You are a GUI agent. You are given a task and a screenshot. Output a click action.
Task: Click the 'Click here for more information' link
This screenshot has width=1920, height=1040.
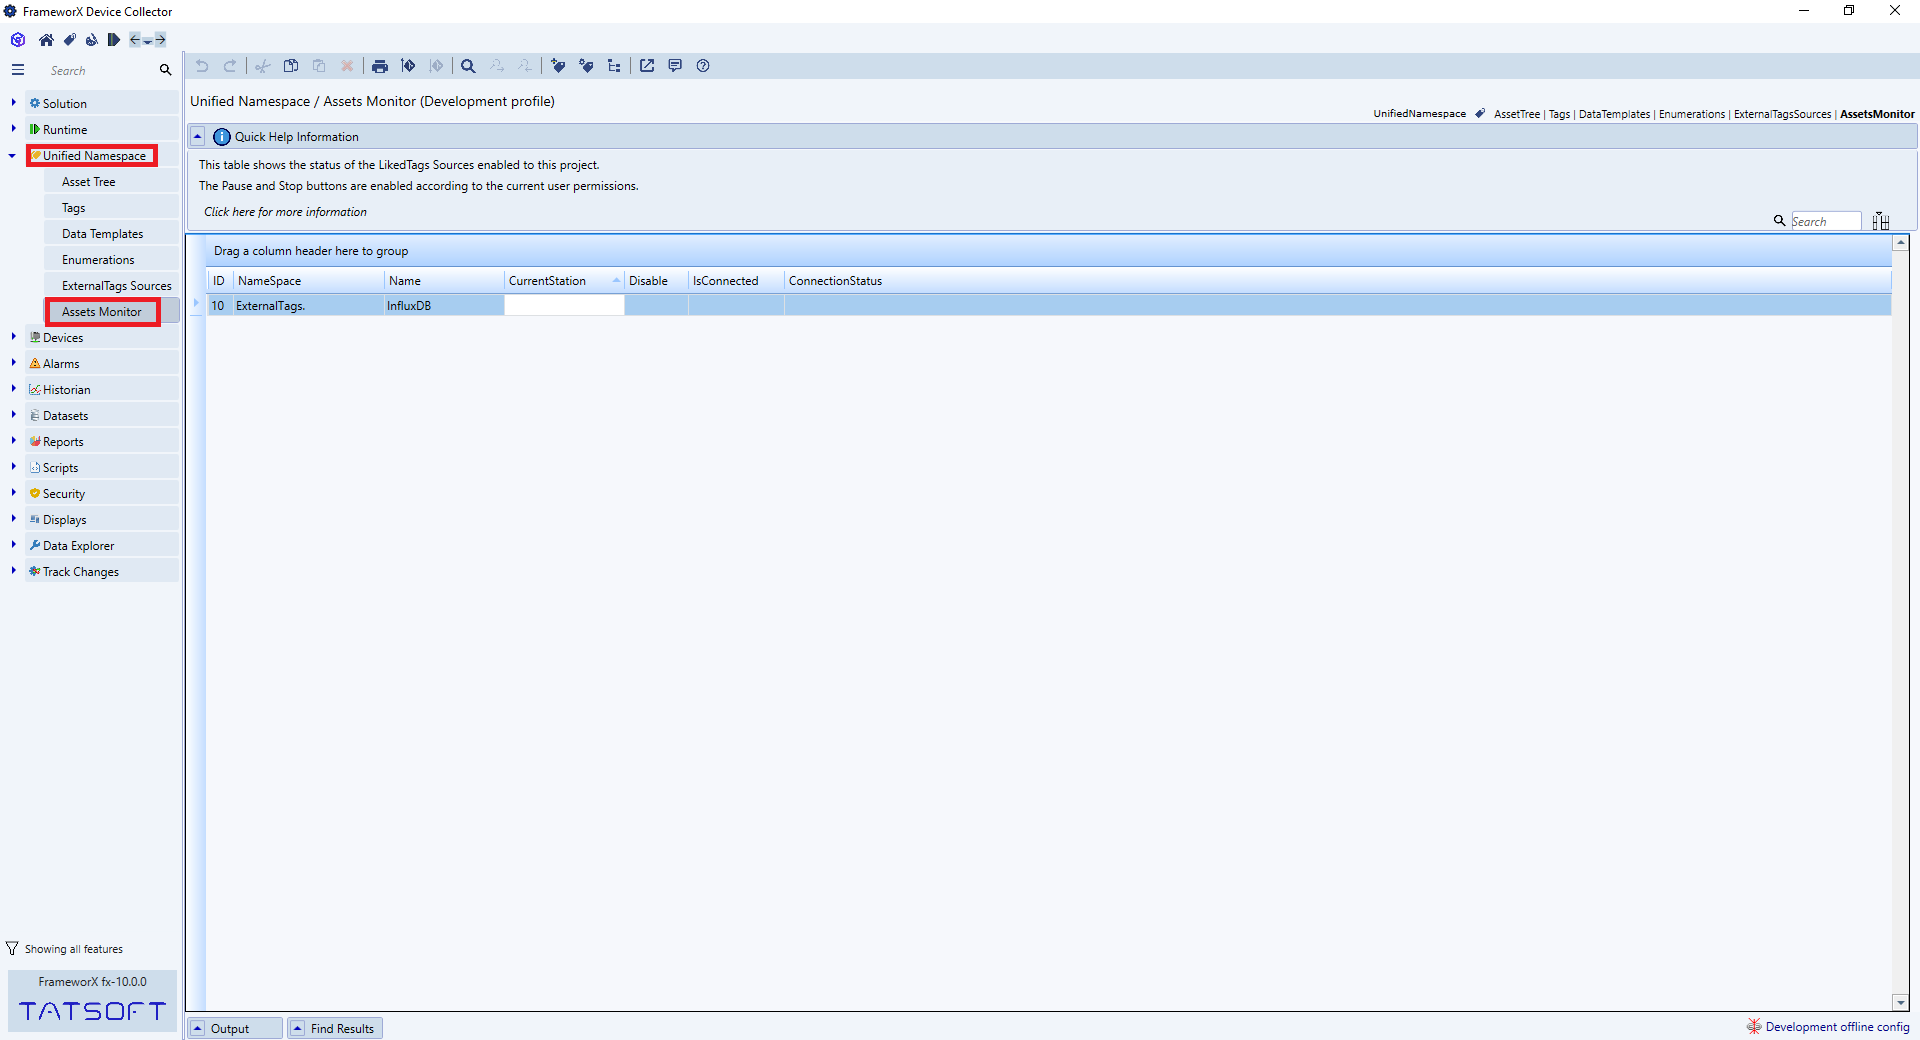coord(285,212)
